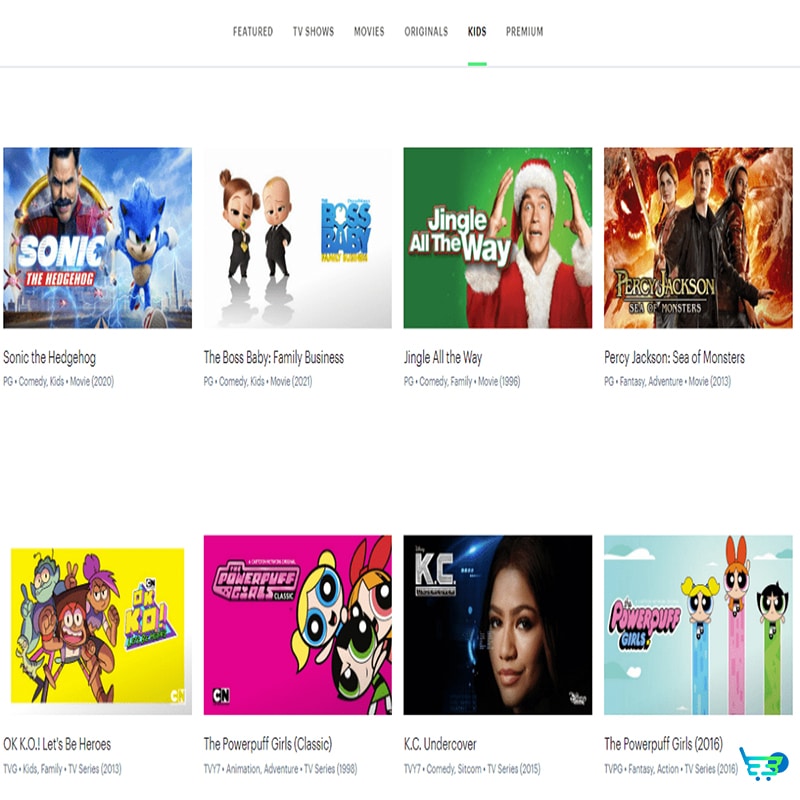Click the Powerpuff Girls Classic poster

[297, 625]
